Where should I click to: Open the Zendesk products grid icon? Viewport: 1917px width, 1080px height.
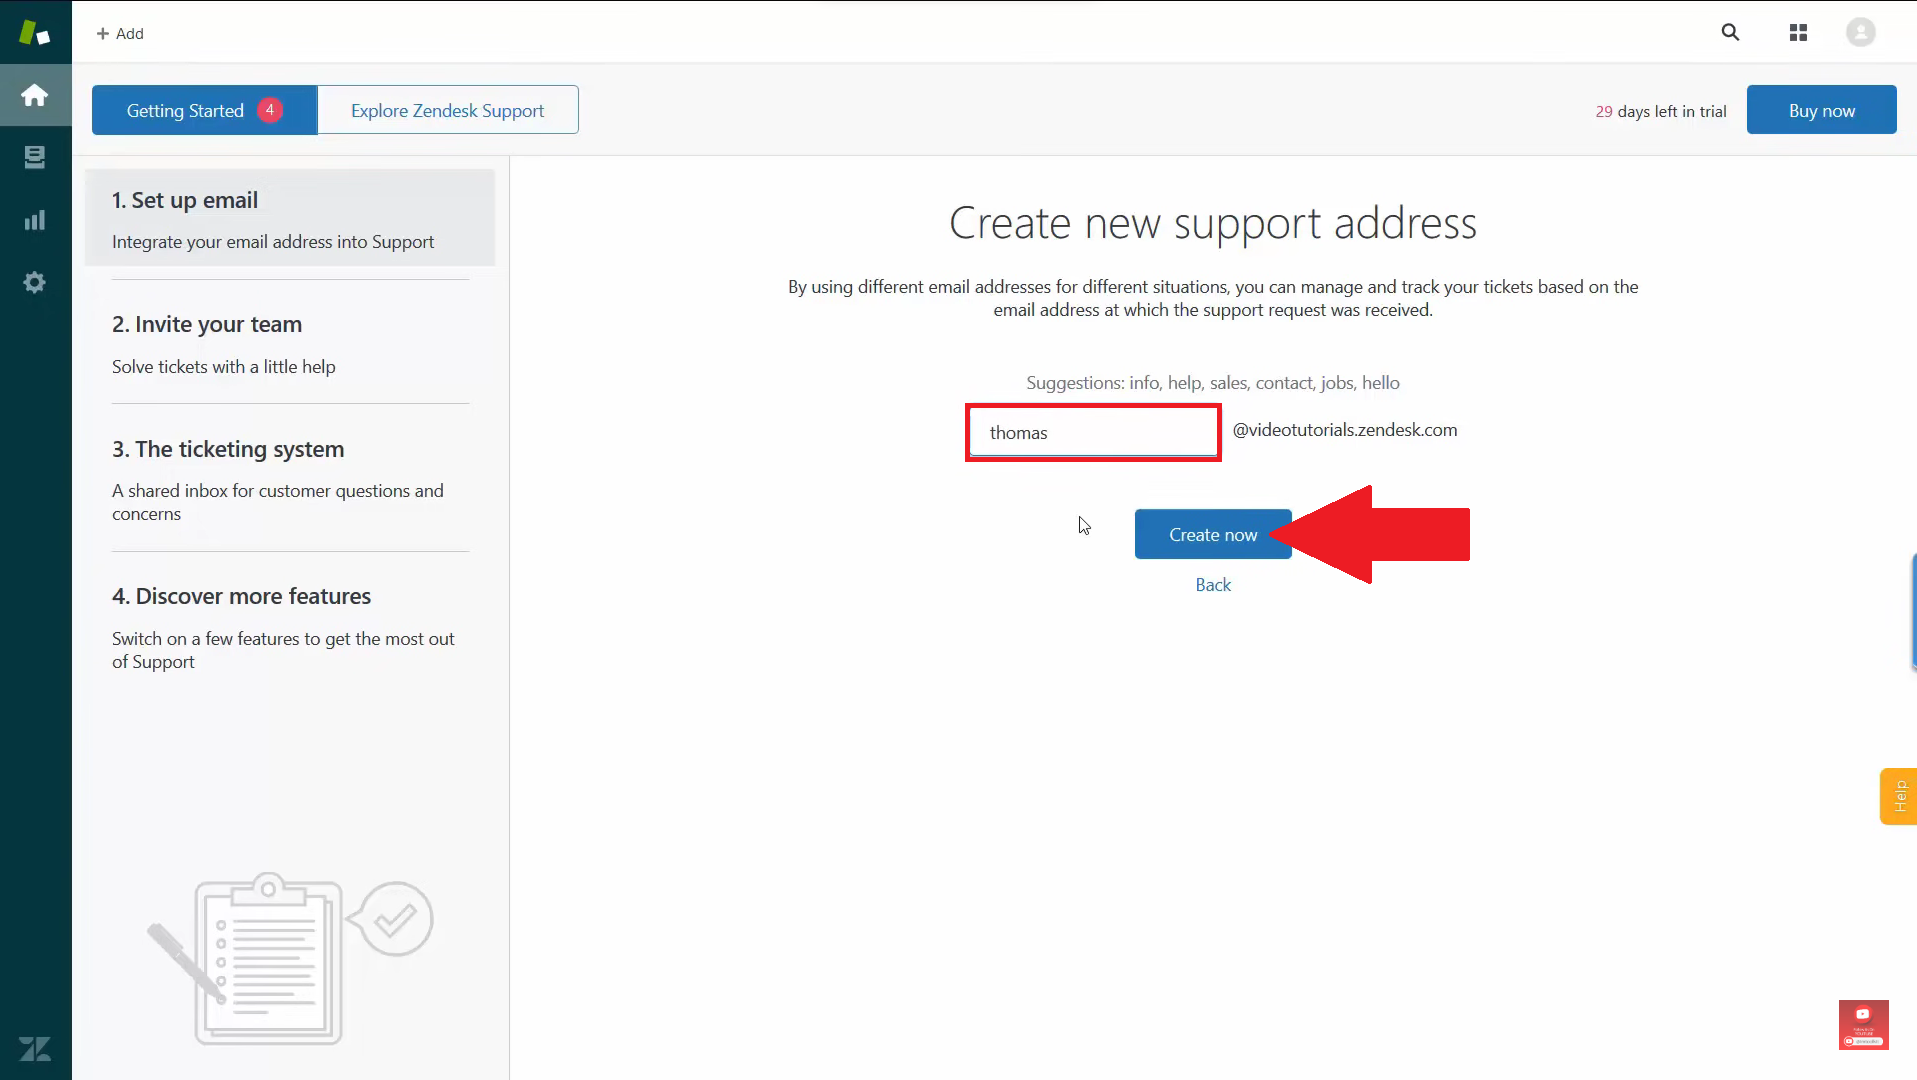pyautogui.click(x=1798, y=32)
